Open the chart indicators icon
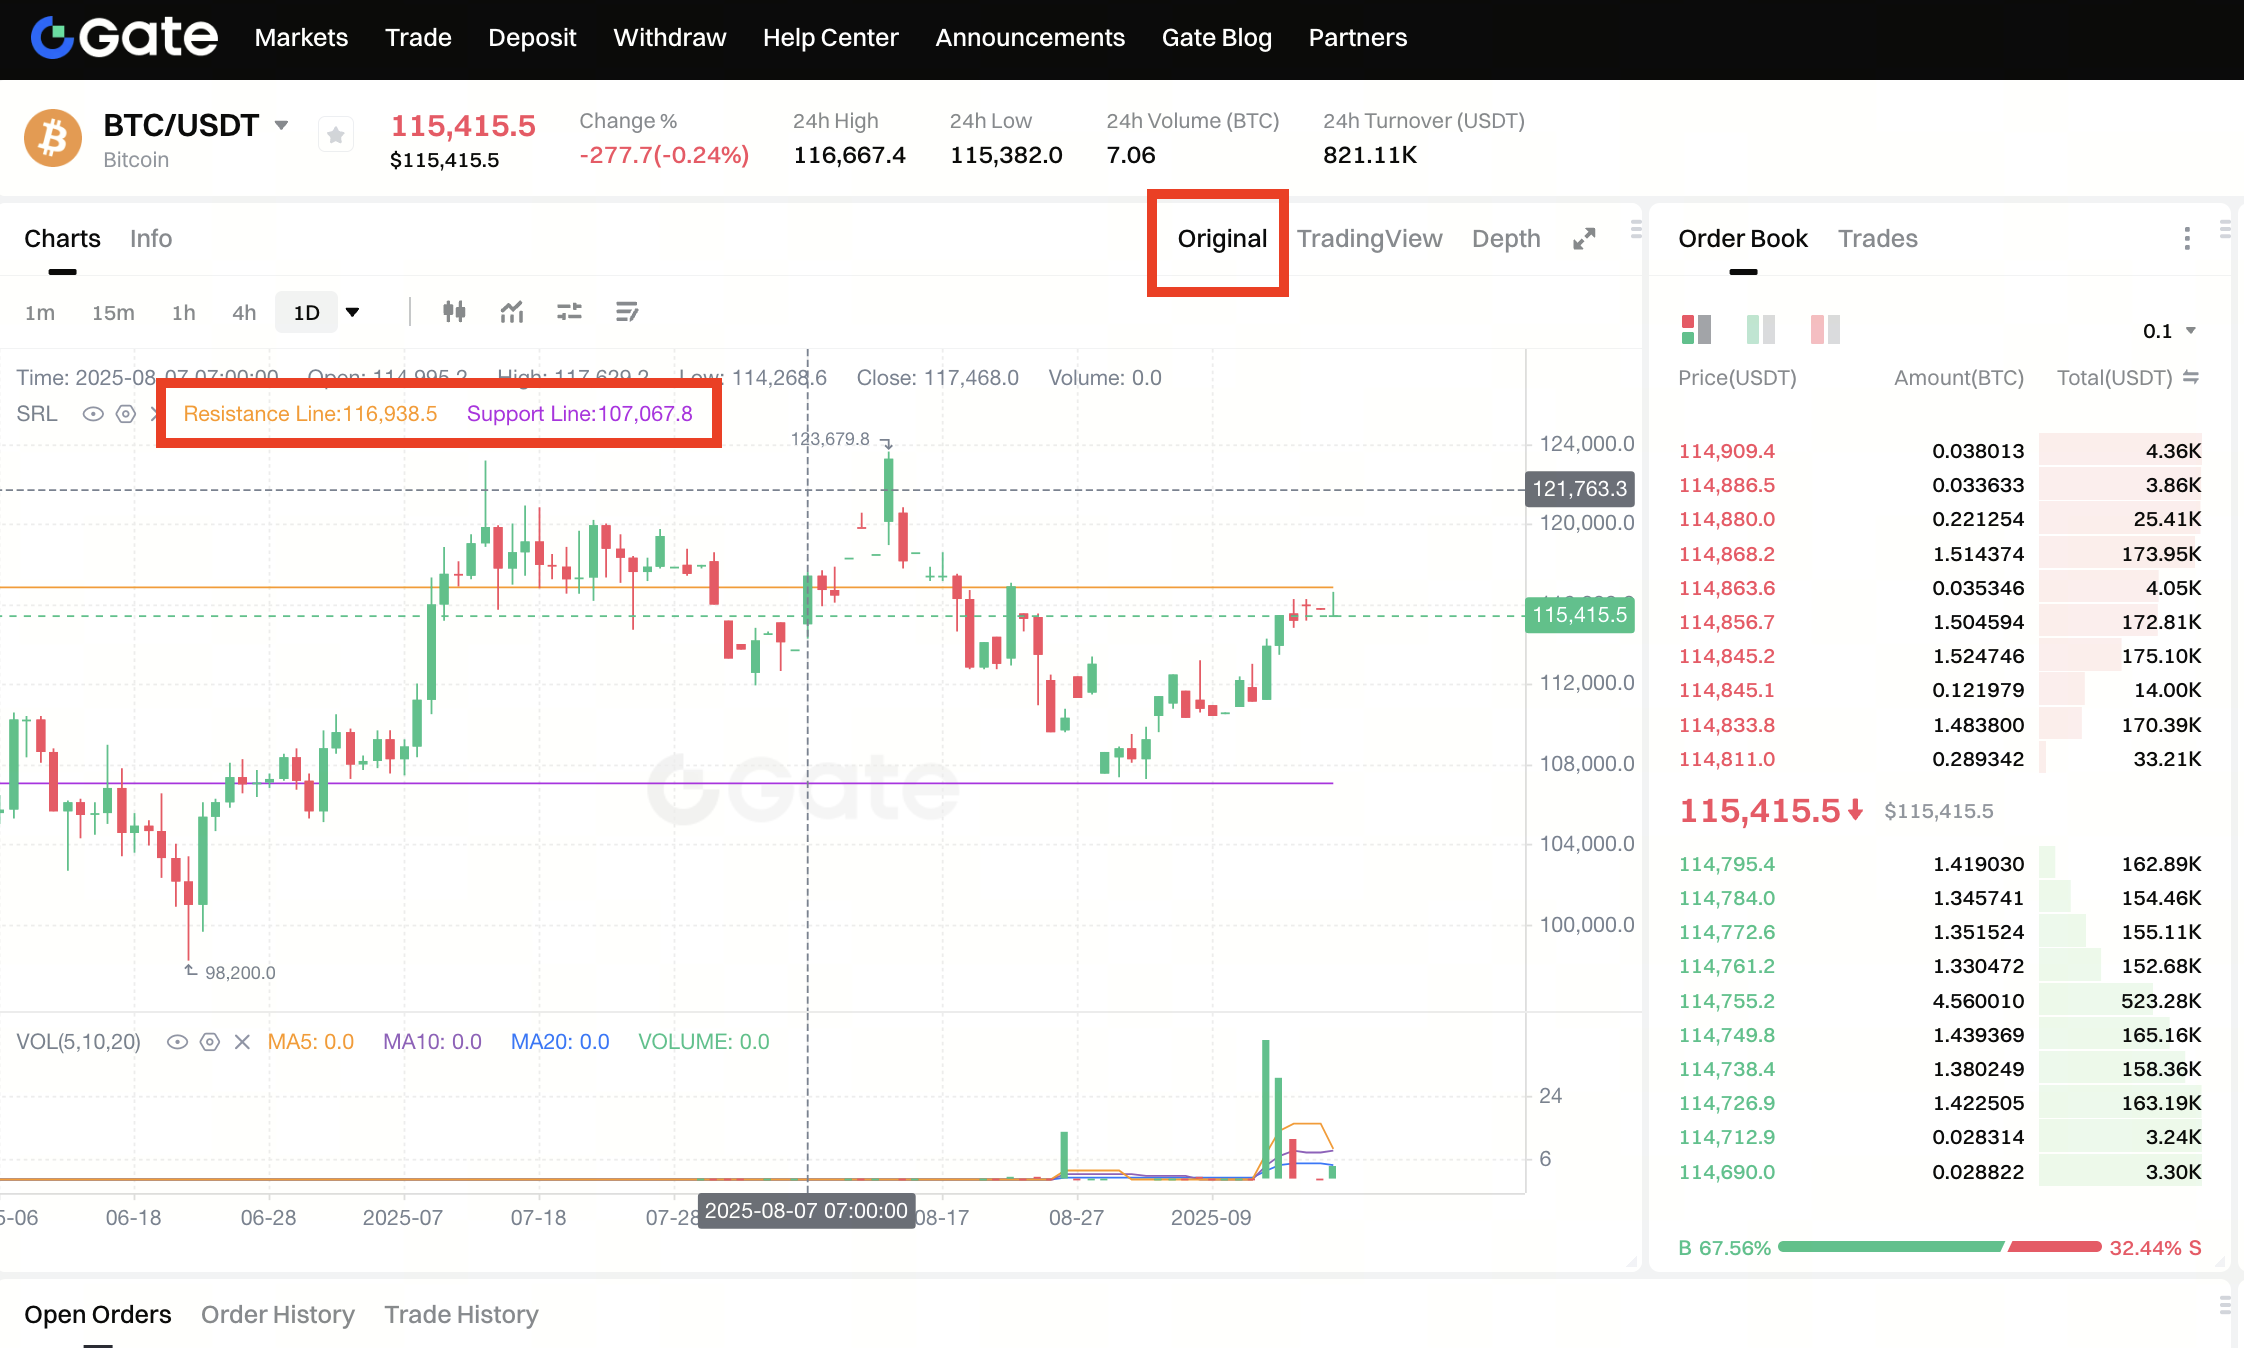 click(x=512, y=312)
